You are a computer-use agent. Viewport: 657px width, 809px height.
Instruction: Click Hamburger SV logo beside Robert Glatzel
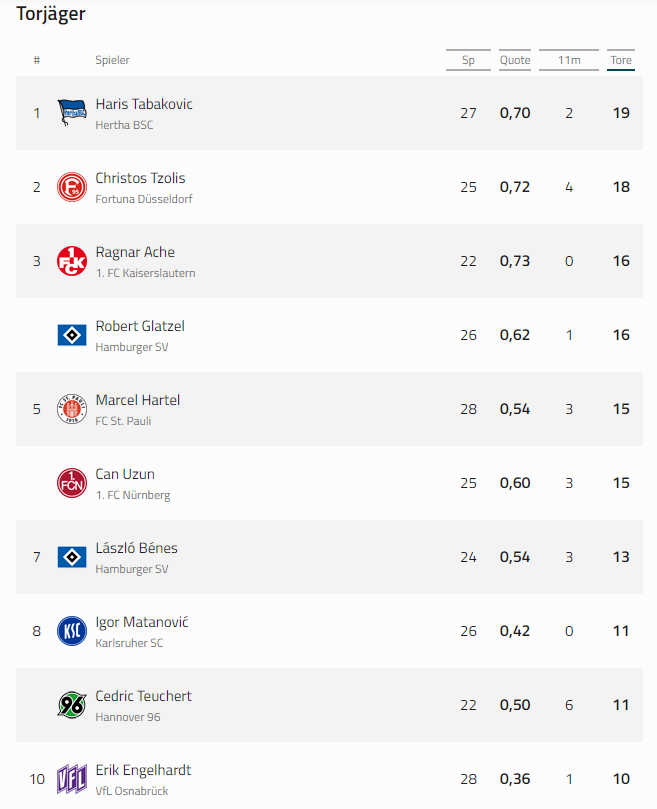pos(72,335)
